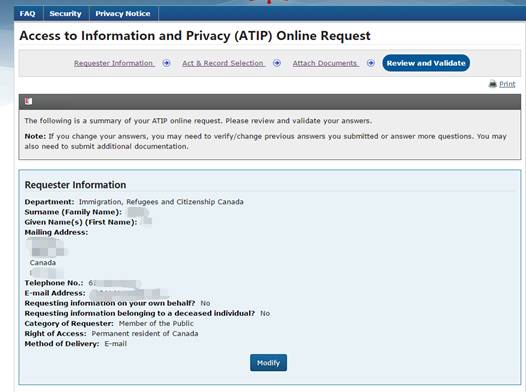Image resolution: width=526 pixels, height=392 pixels.
Task: Click the printer icon beside Print
Action: 492,84
